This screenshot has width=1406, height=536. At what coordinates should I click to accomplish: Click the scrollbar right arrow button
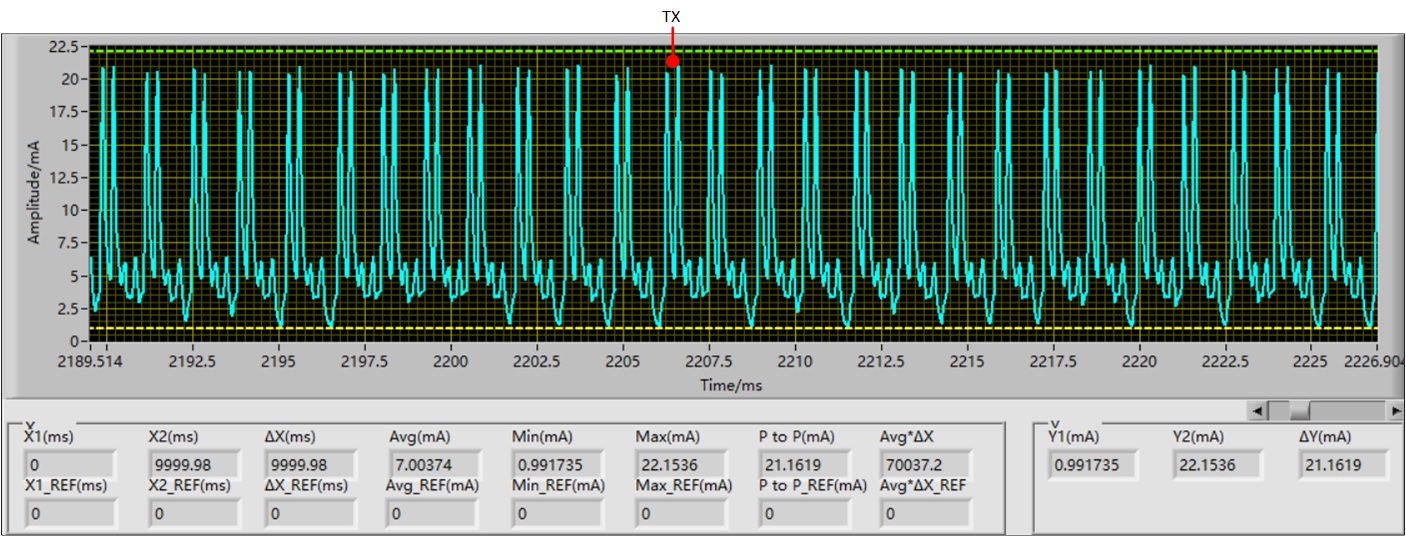(x=1395, y=410)
